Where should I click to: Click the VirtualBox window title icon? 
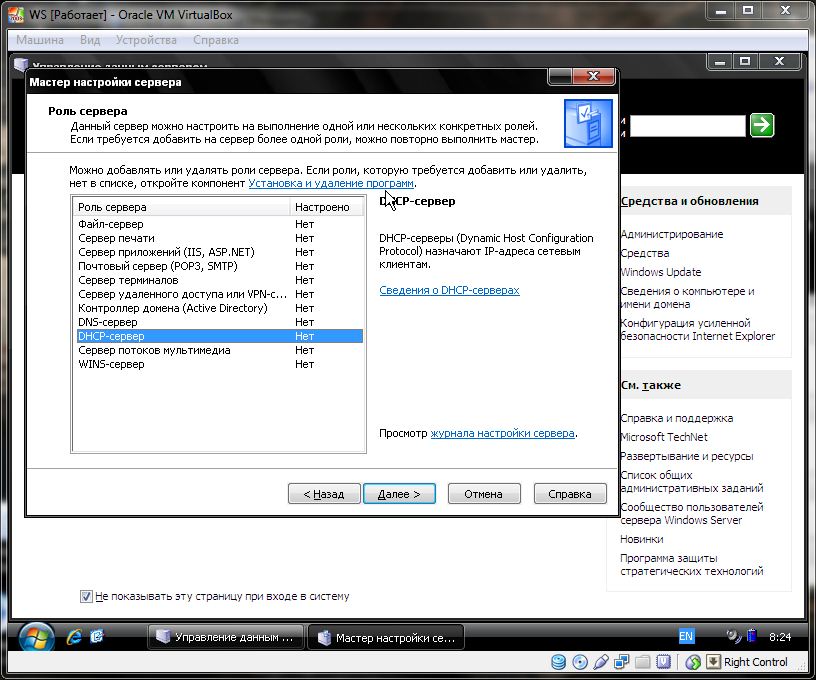click(x=16, y=15)
